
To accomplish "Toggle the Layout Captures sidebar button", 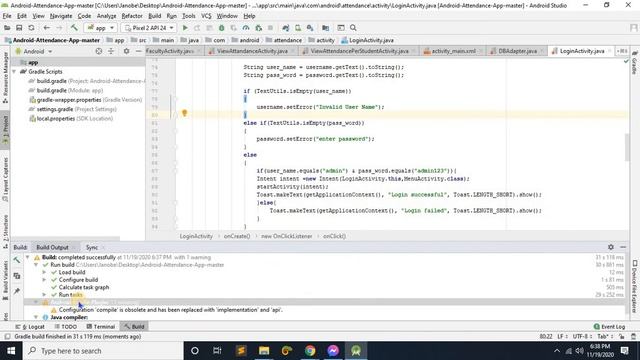I will point(5,179).
